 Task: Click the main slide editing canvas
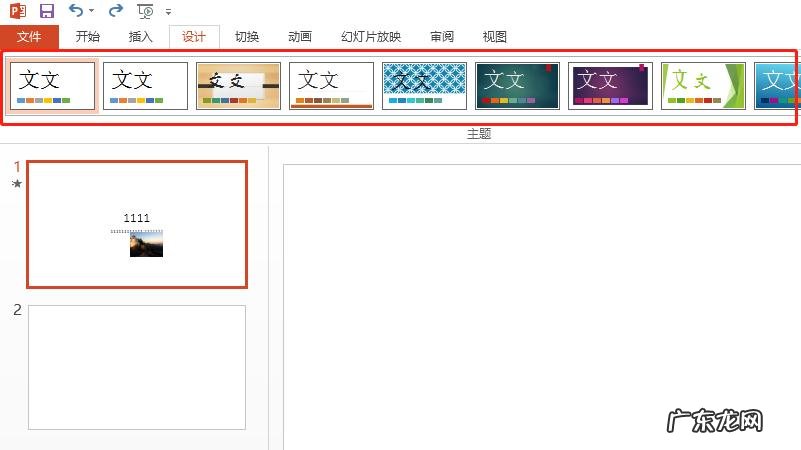[x=542, y=307]
